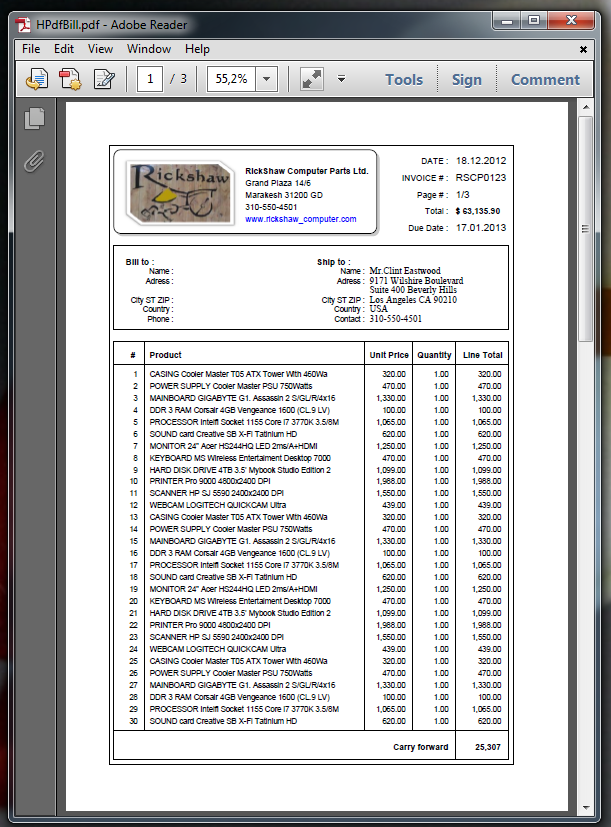Click row 7 MONITOR 24" Acer product
Screen dimensions: 611x827
pos(233,446)
